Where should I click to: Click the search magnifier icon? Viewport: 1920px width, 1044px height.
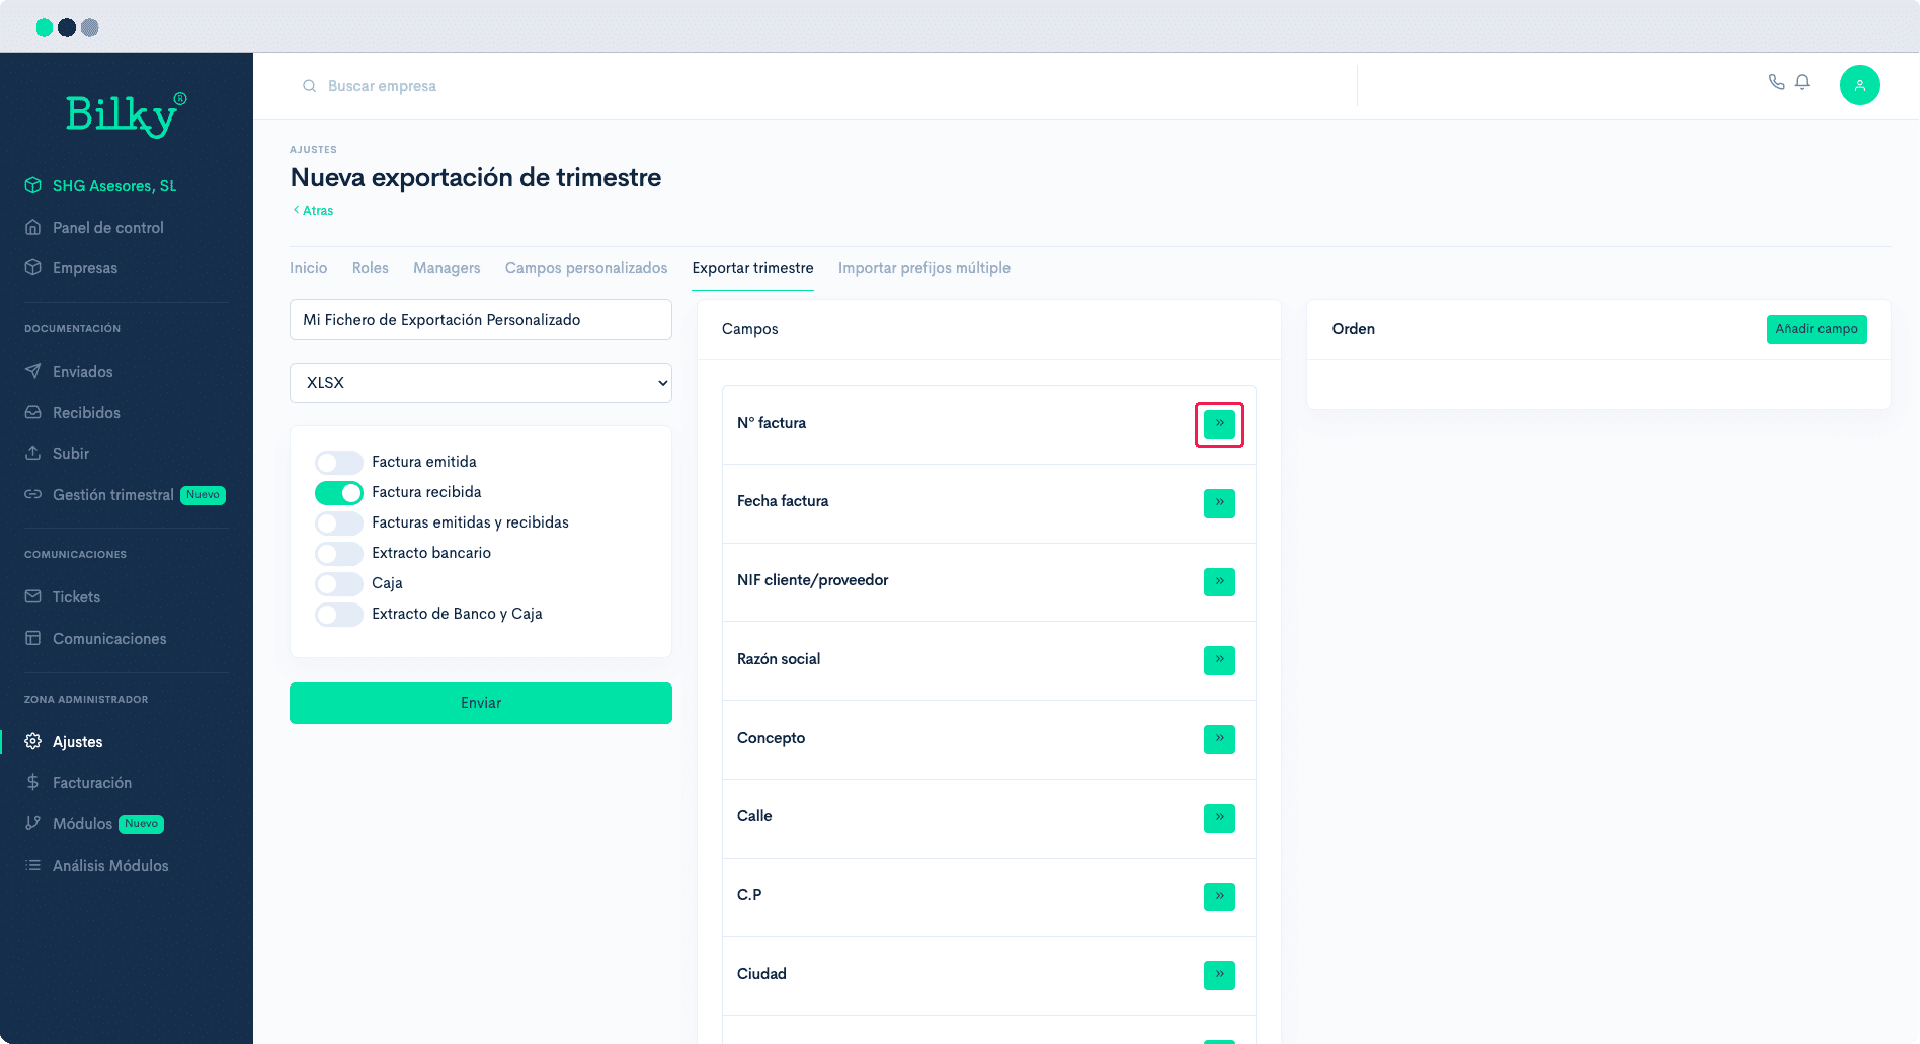(309, 86)
